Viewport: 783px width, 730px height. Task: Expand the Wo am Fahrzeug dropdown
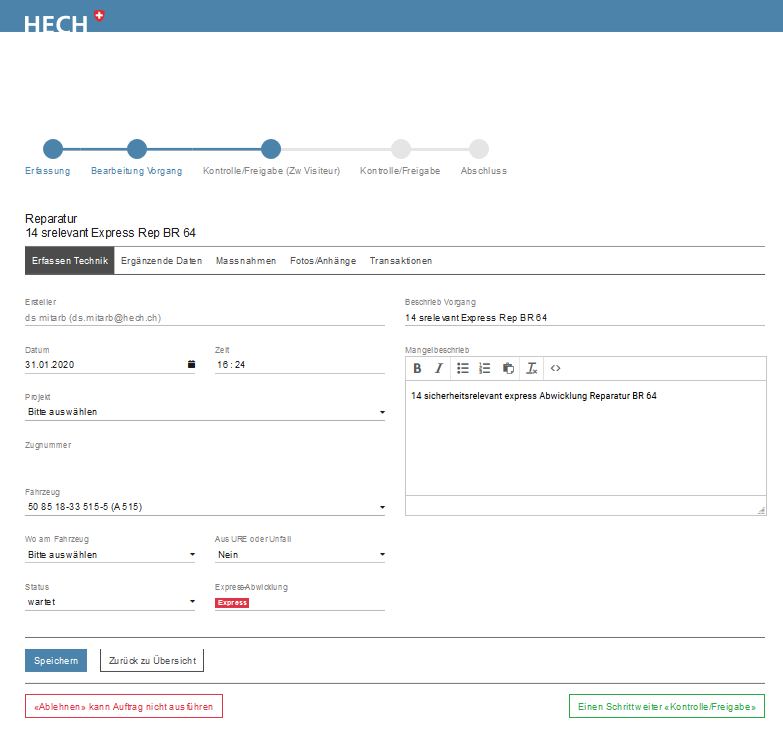pos(110,555)
